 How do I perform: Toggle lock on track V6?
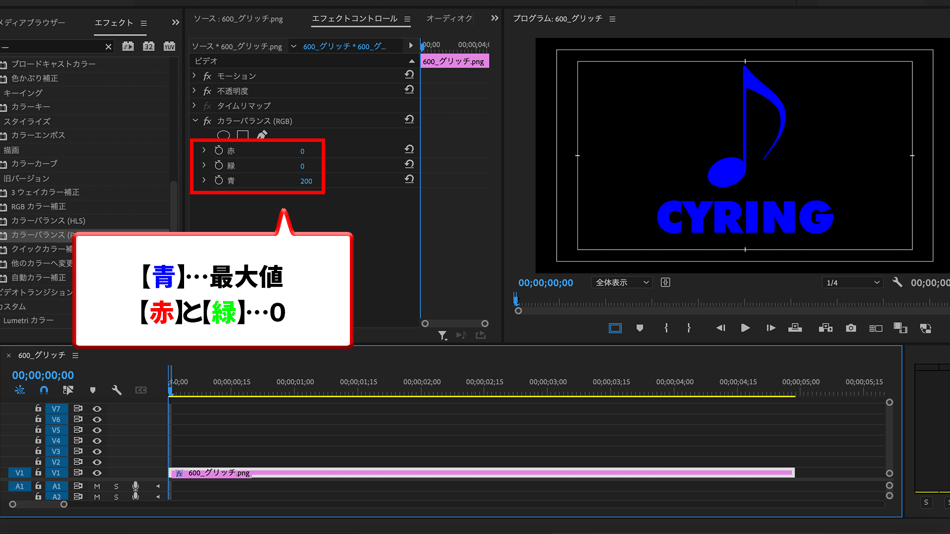click(x=38, y=419)
